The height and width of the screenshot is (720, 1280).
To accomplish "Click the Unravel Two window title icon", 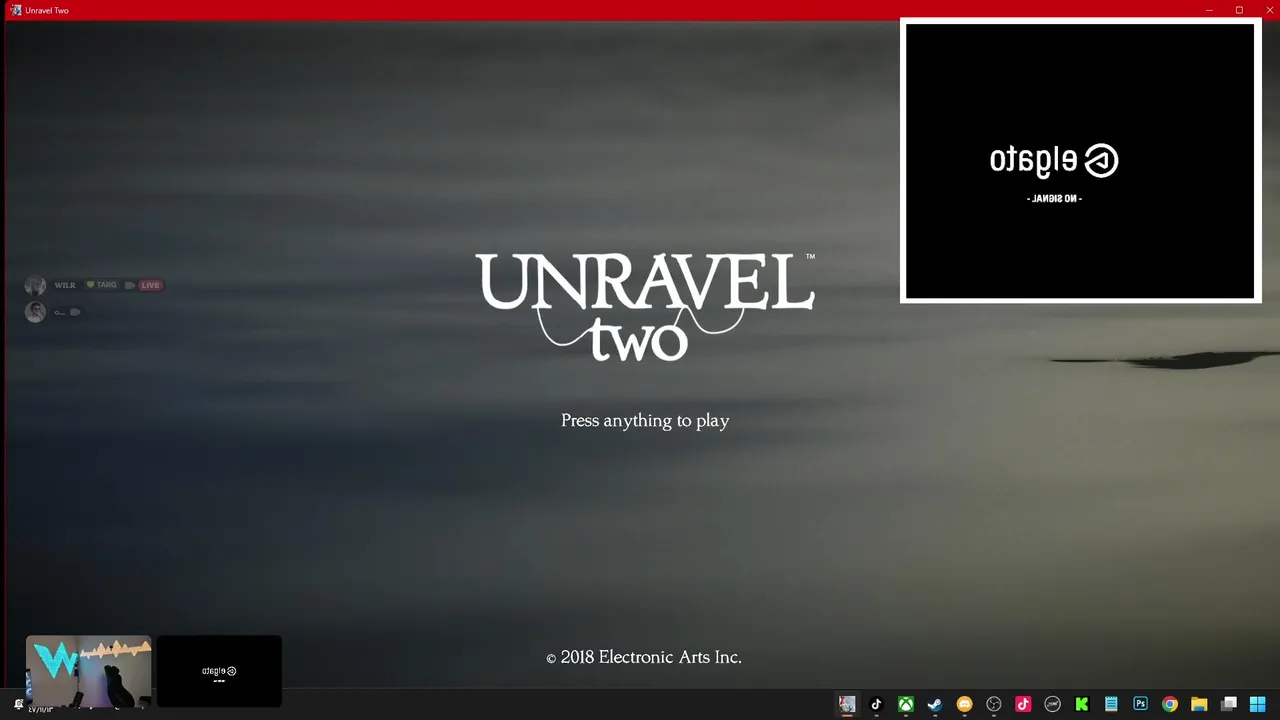I will click(16, 10).
